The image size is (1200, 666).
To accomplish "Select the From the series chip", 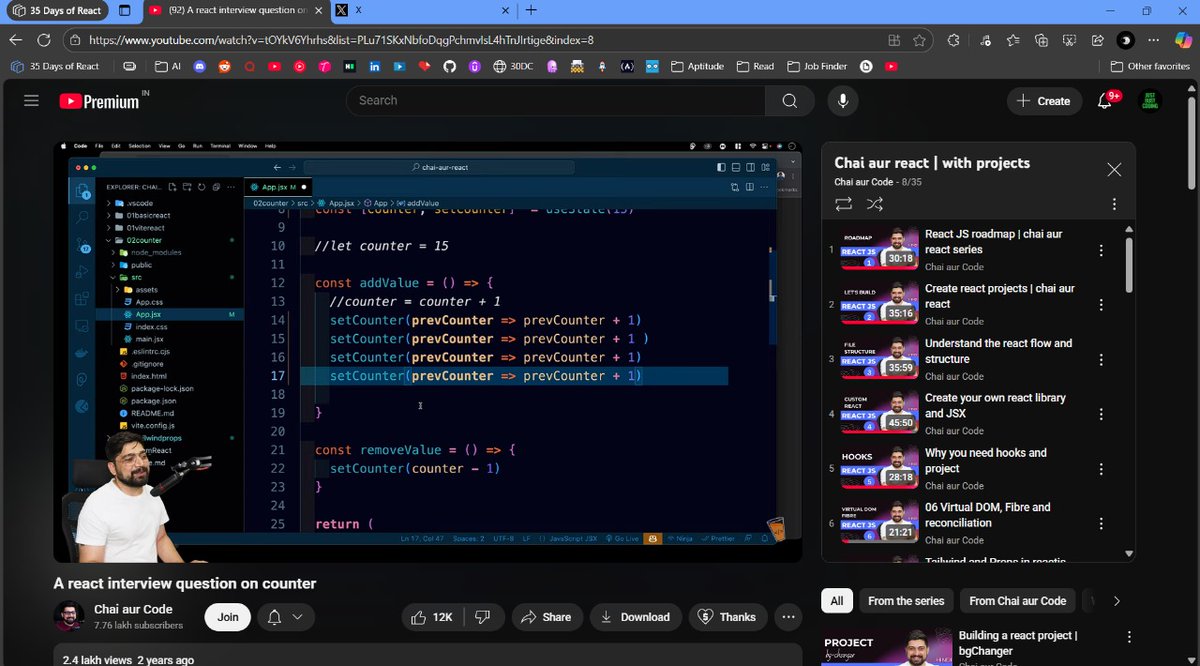I will pyautogui.click(x=906, y=601).
